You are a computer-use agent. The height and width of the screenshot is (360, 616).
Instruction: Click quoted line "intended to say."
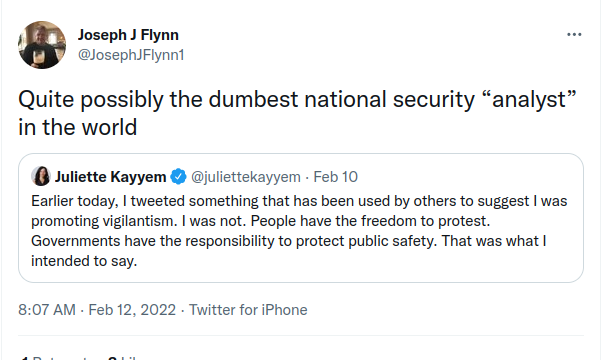tap(84, 261)
